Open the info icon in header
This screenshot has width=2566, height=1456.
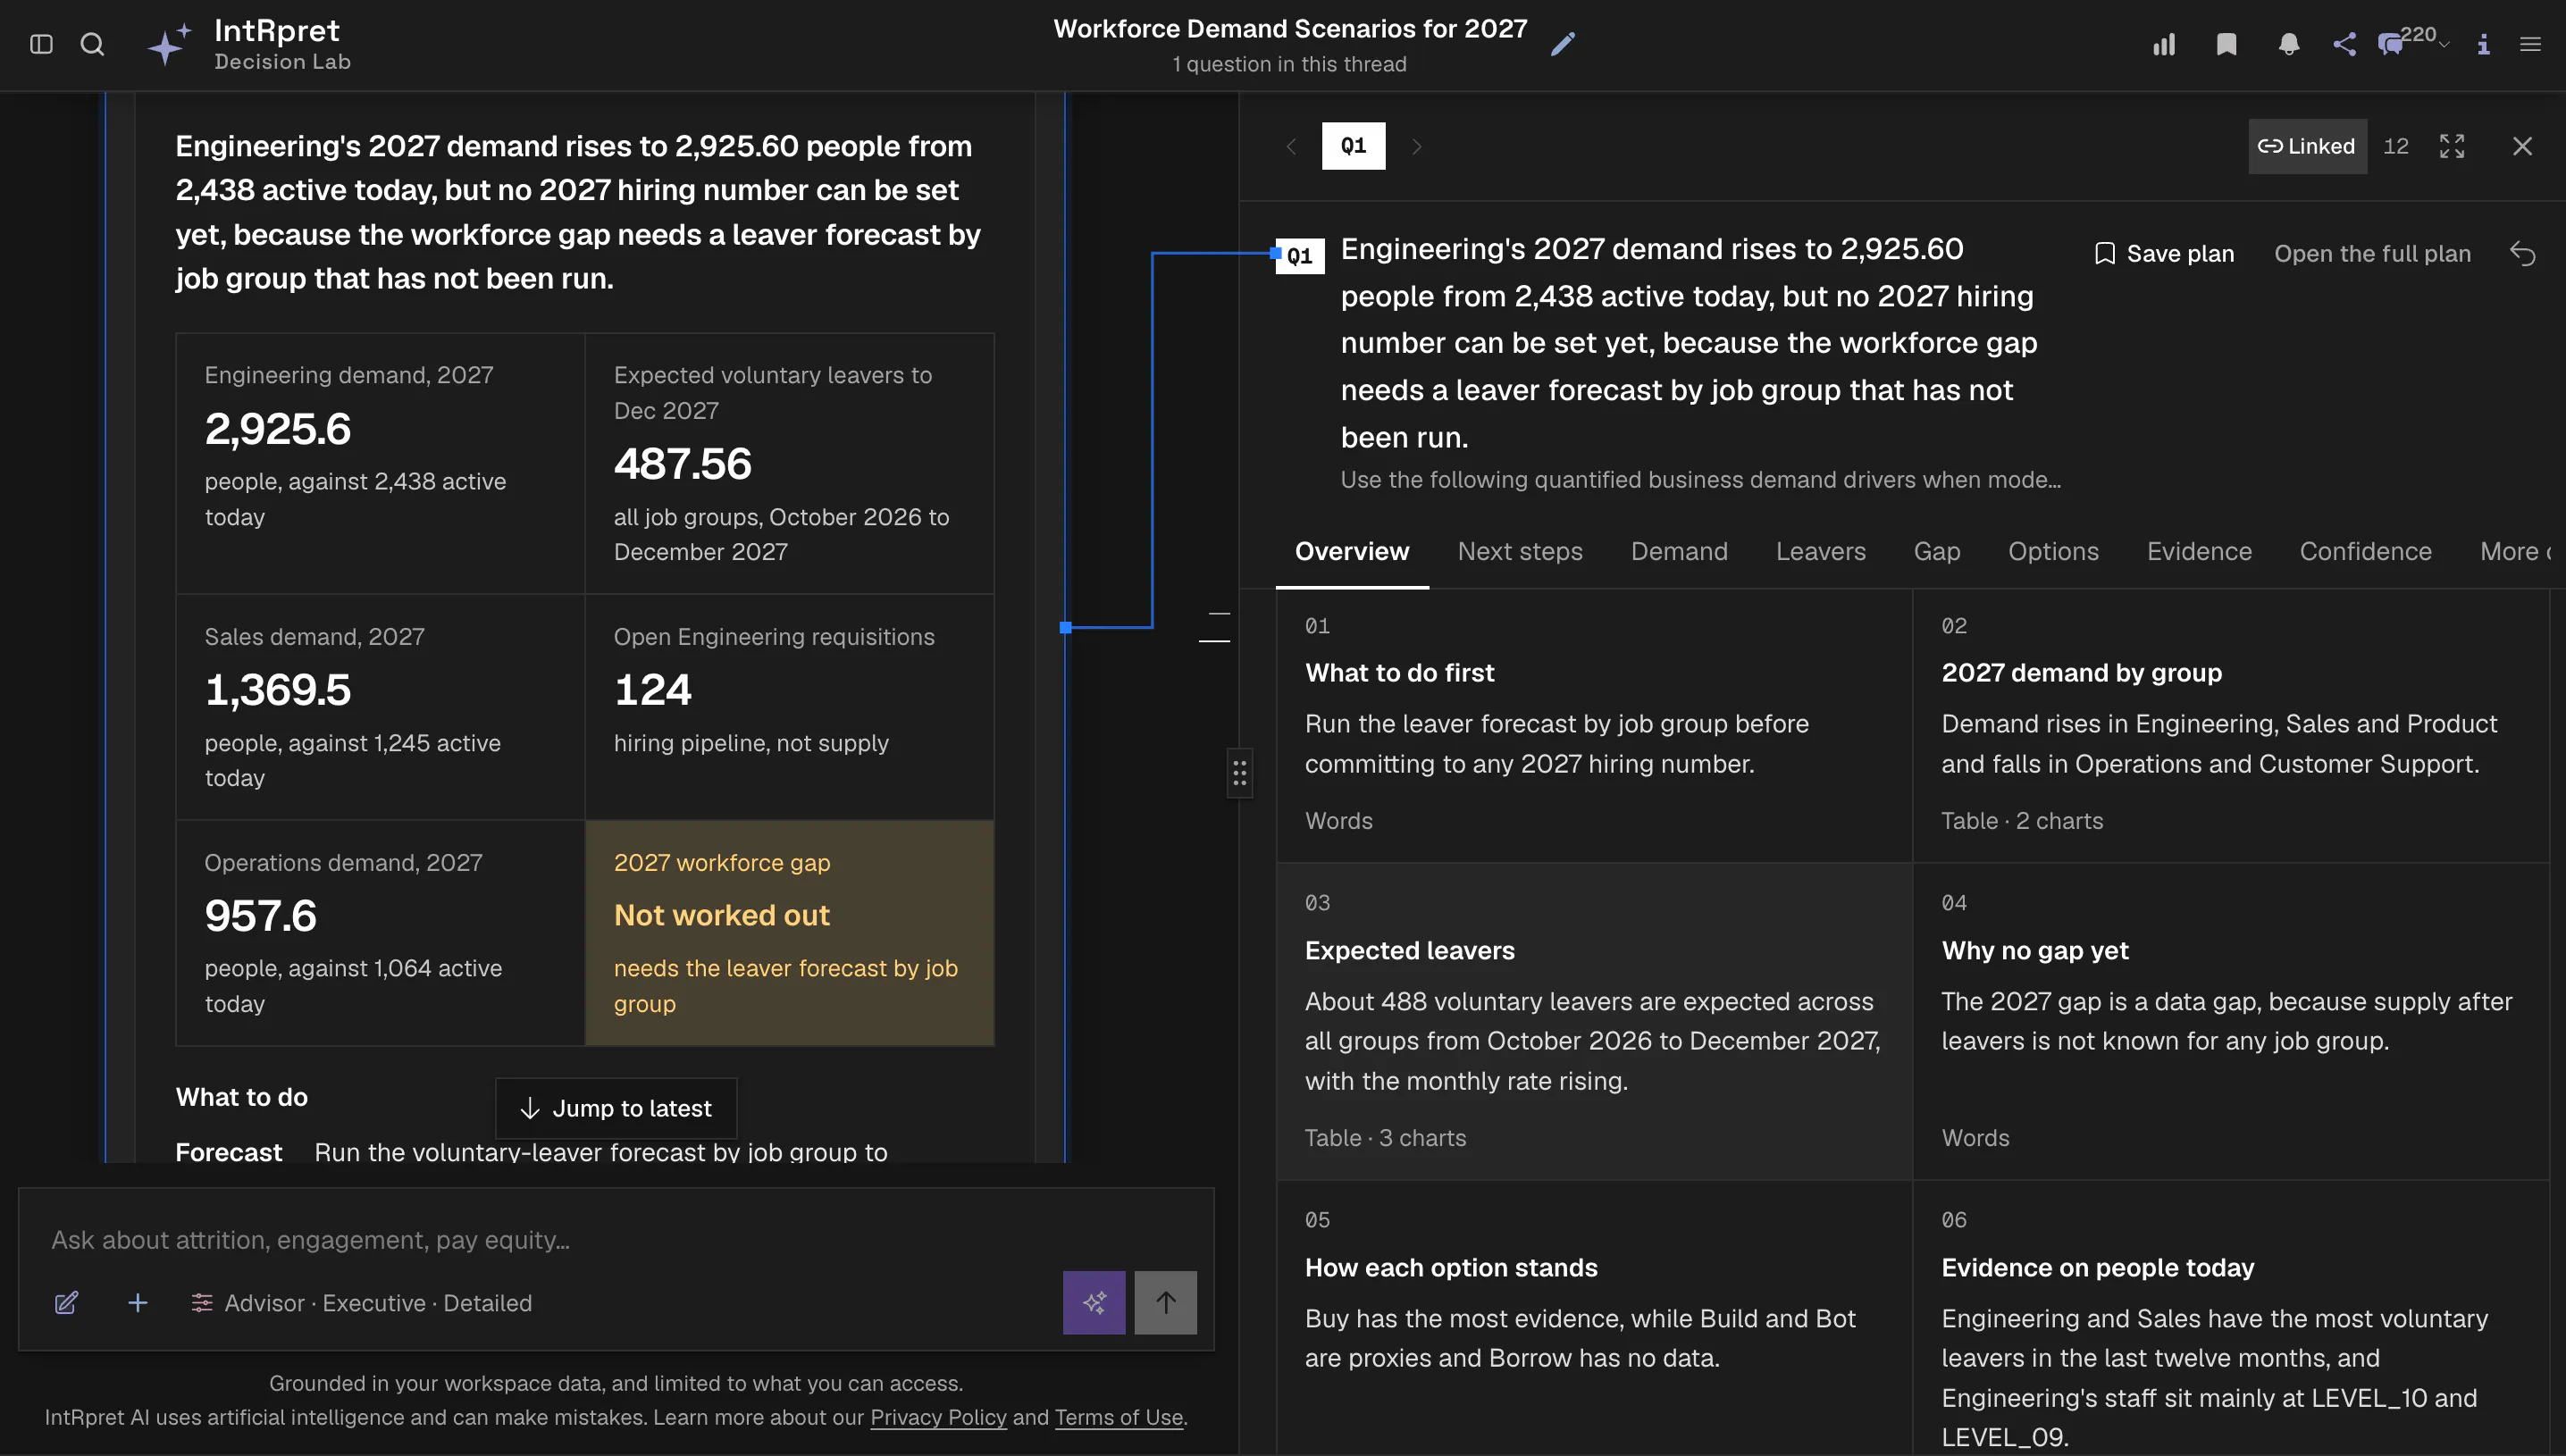pyautogui.click(x=2483, y=44)
